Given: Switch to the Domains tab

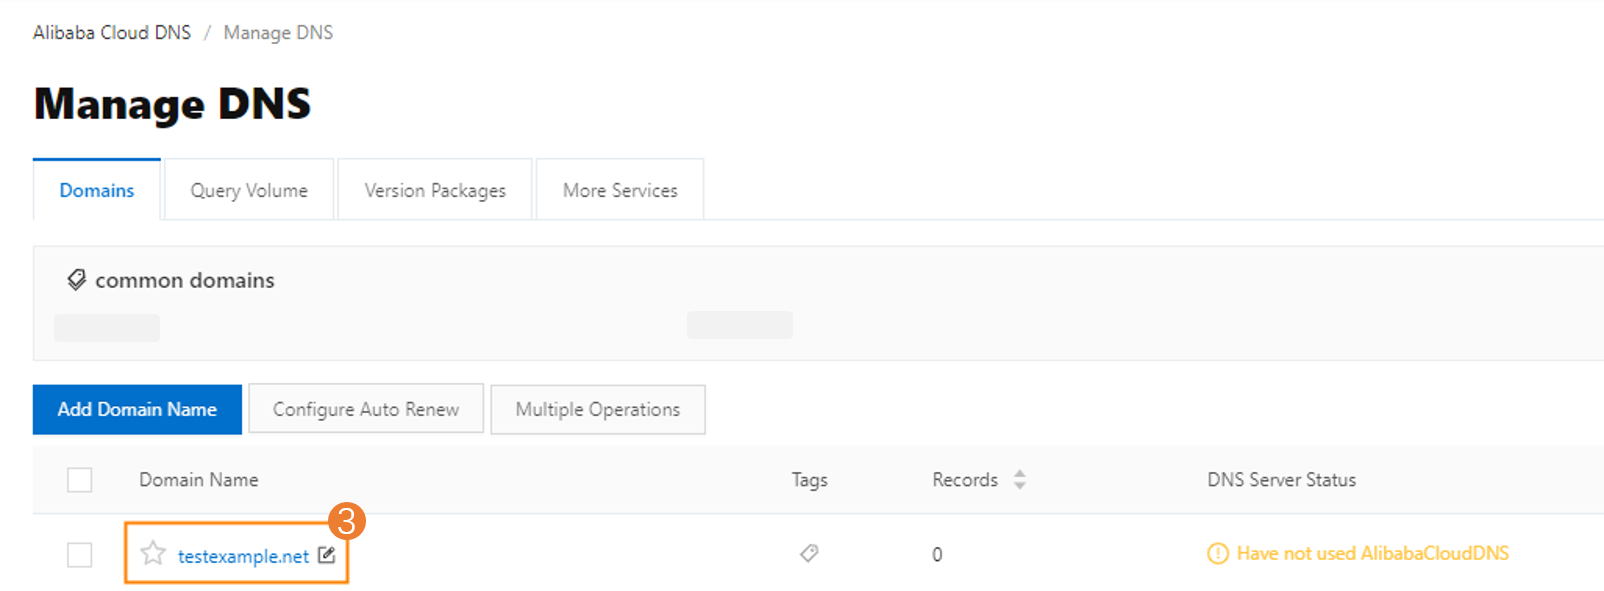Looking at the screenshot, I should (x=97, y=190).
